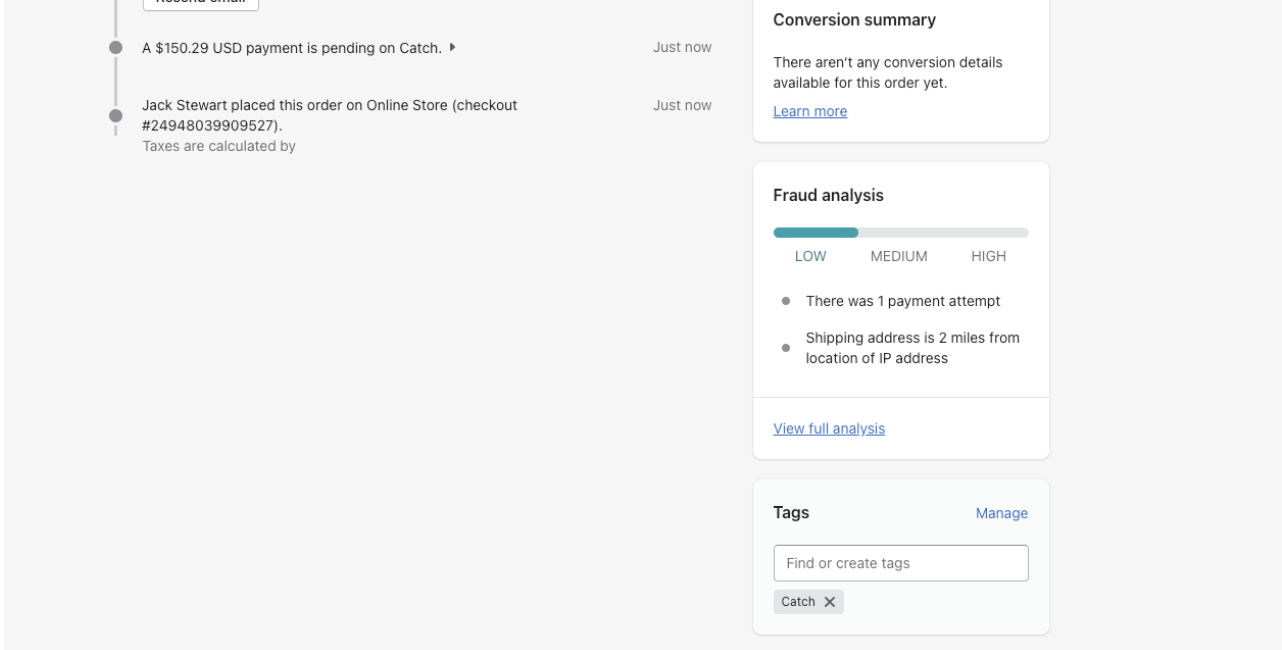Select the LOW risk label
This screenshot has height=650, width=1282.
(x=810, y=256)
